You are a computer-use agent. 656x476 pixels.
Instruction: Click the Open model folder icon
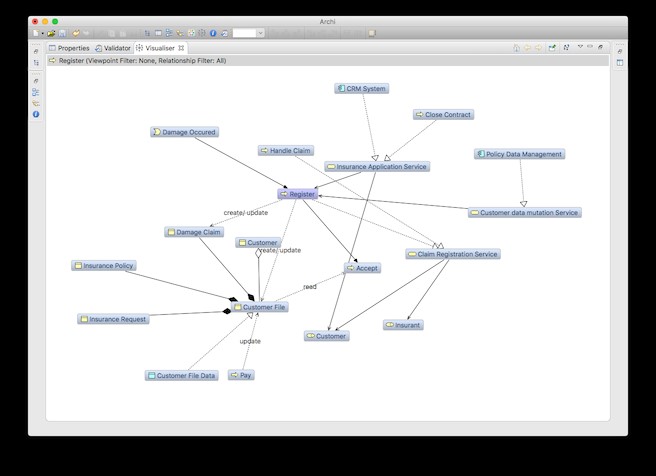(51, 33)
